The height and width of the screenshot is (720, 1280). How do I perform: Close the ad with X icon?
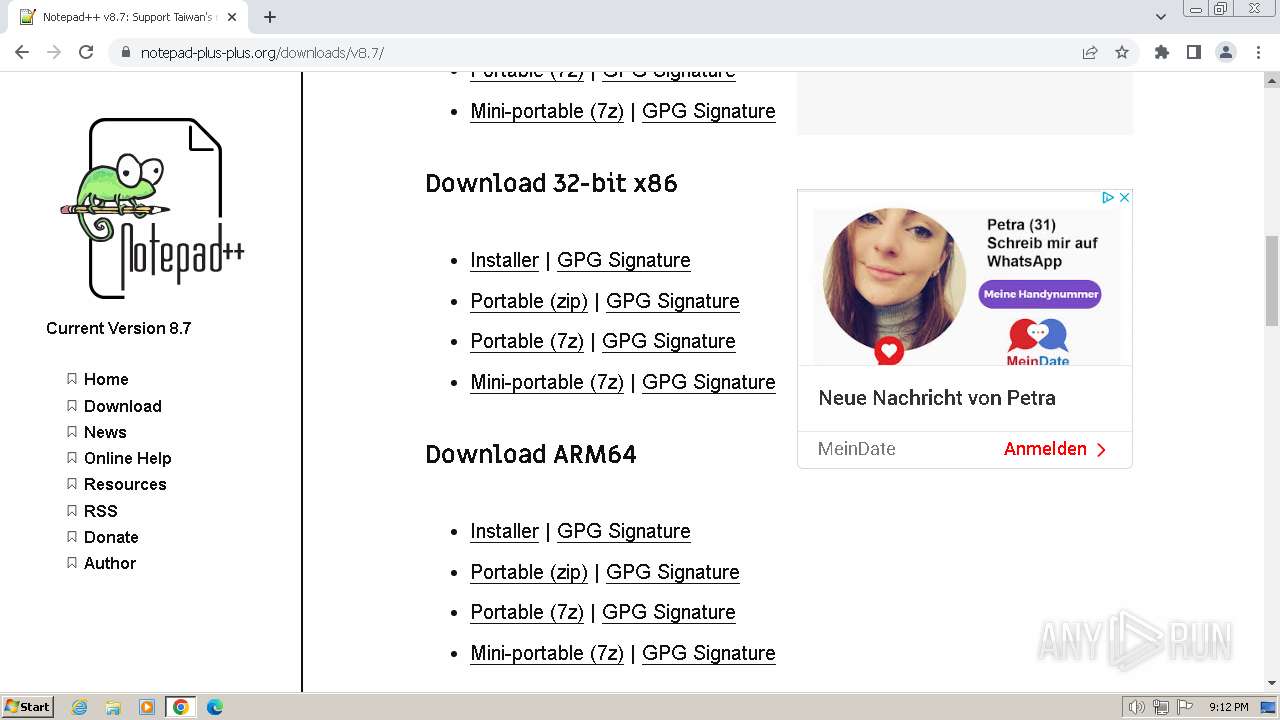point(1124,198)
